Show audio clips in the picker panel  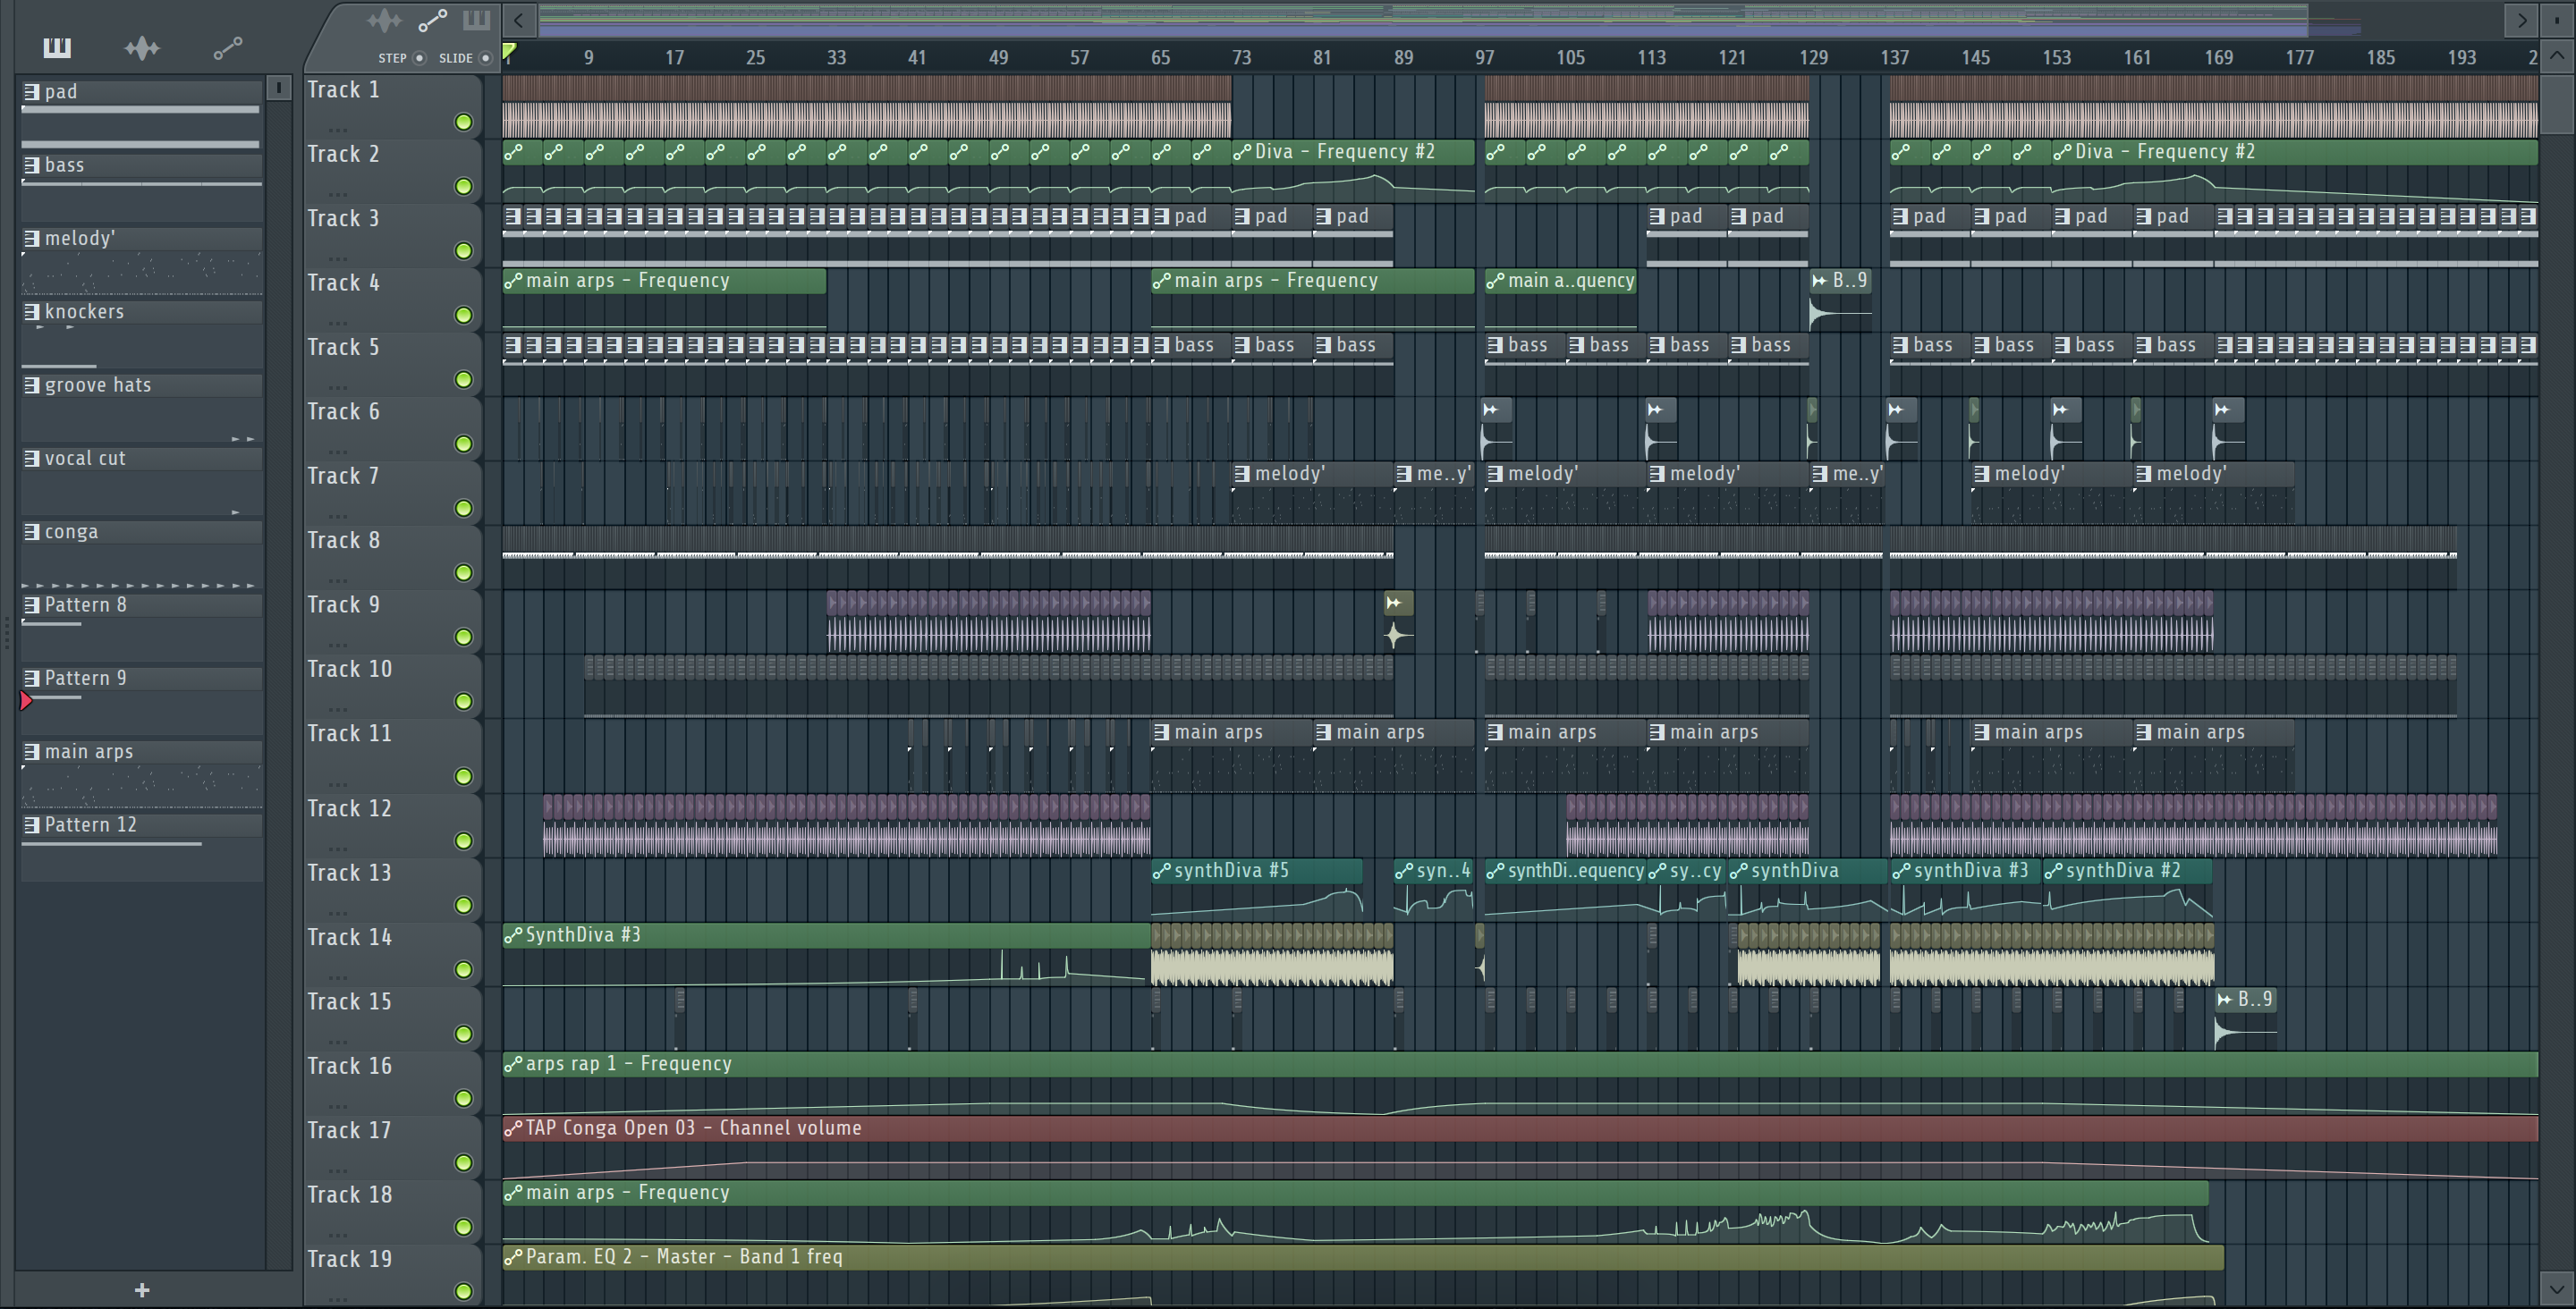point(142,47)
